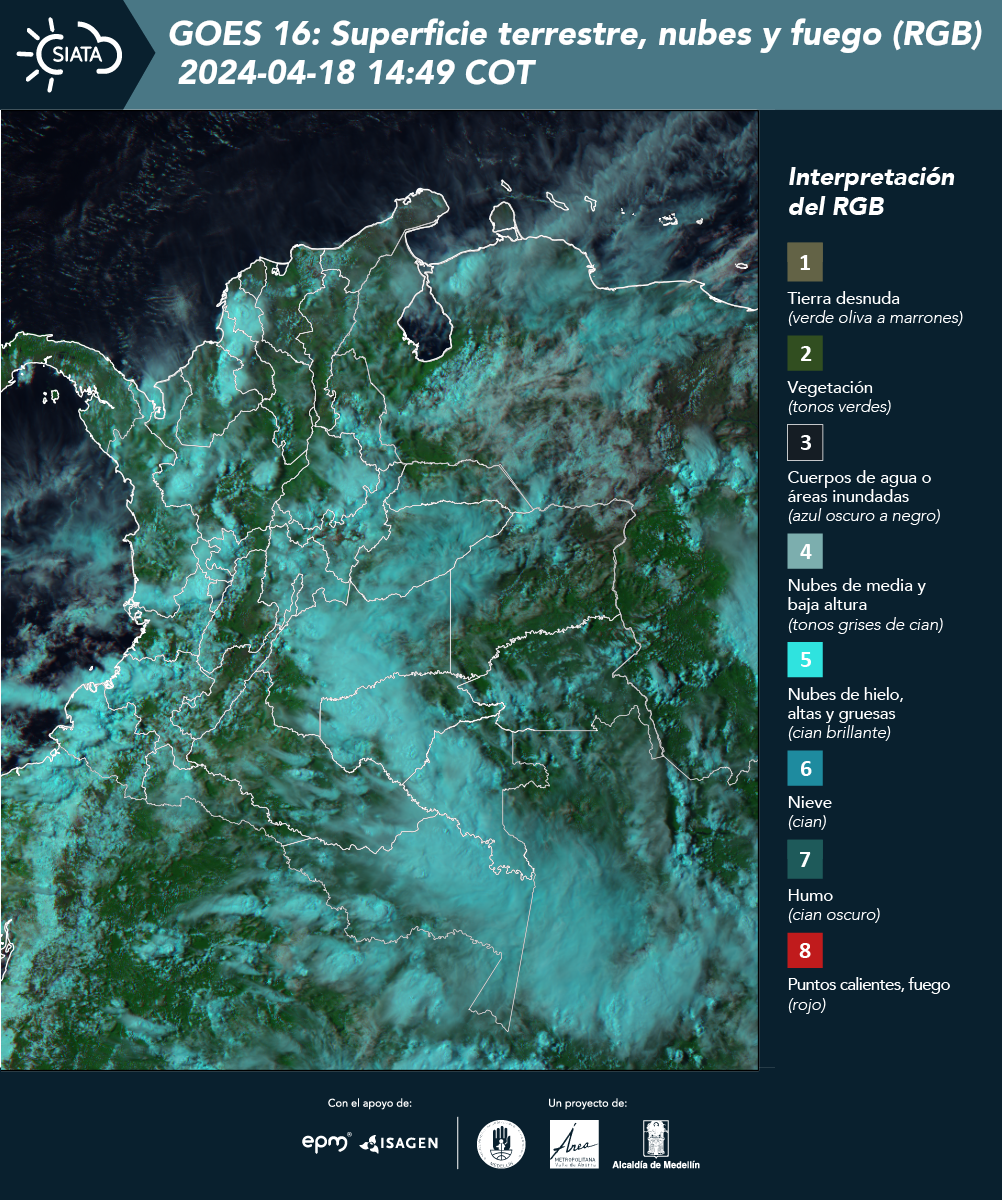Click '(tonos verdes)' text

(x=839, y=407)
